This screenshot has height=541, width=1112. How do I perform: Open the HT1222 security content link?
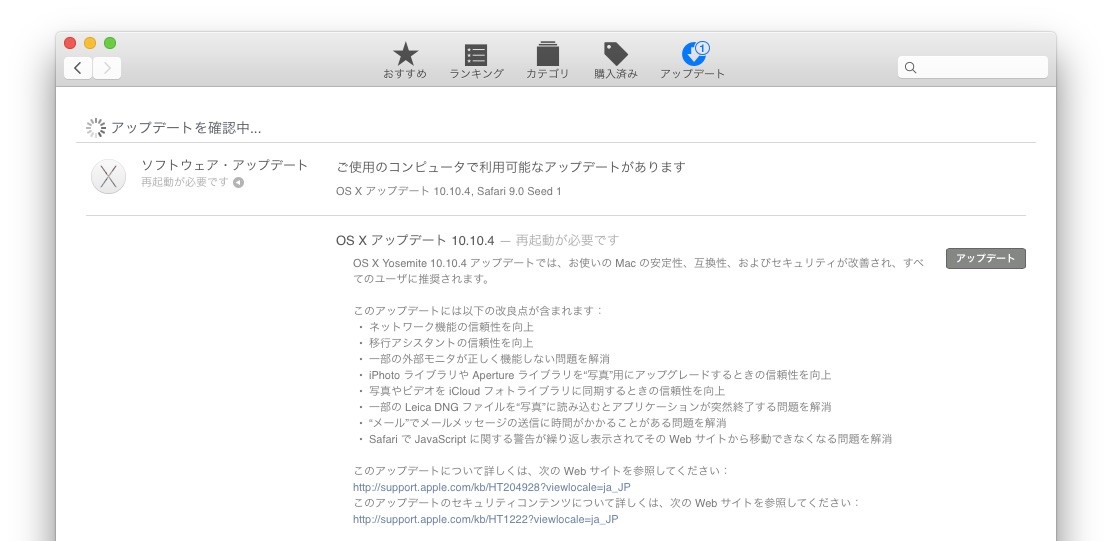tap(486, 519)
